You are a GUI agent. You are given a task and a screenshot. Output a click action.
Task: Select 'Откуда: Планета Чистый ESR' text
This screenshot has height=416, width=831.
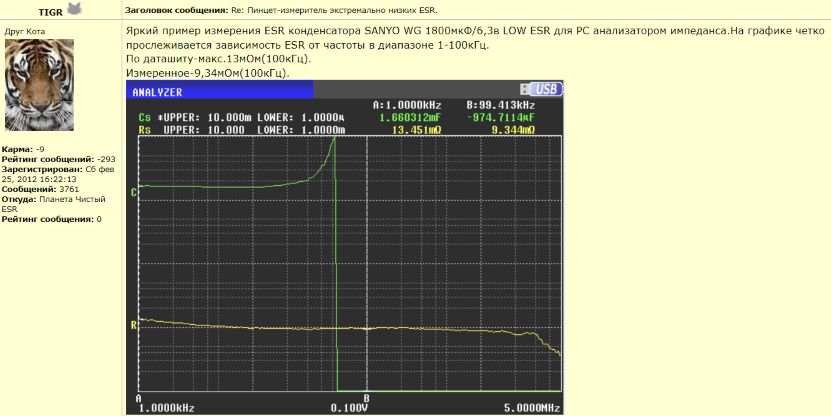[54, 204]
